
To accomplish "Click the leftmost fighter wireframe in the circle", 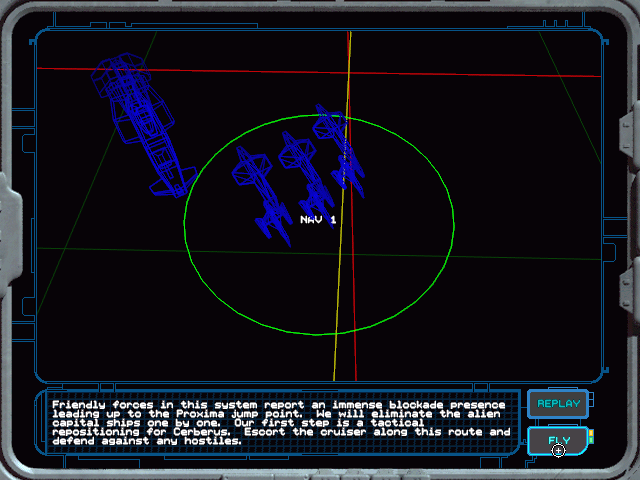I will [x=262, y=196].
